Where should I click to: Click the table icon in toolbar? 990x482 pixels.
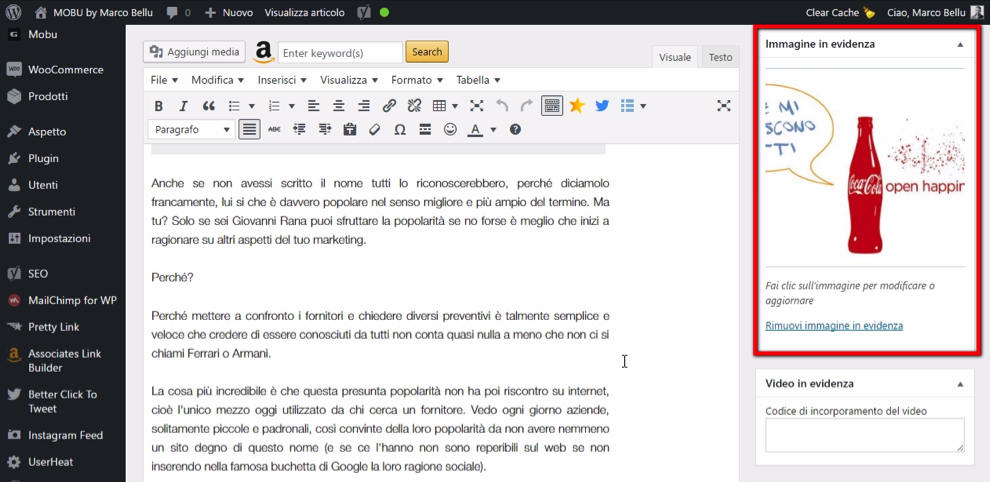pos(439,105)
